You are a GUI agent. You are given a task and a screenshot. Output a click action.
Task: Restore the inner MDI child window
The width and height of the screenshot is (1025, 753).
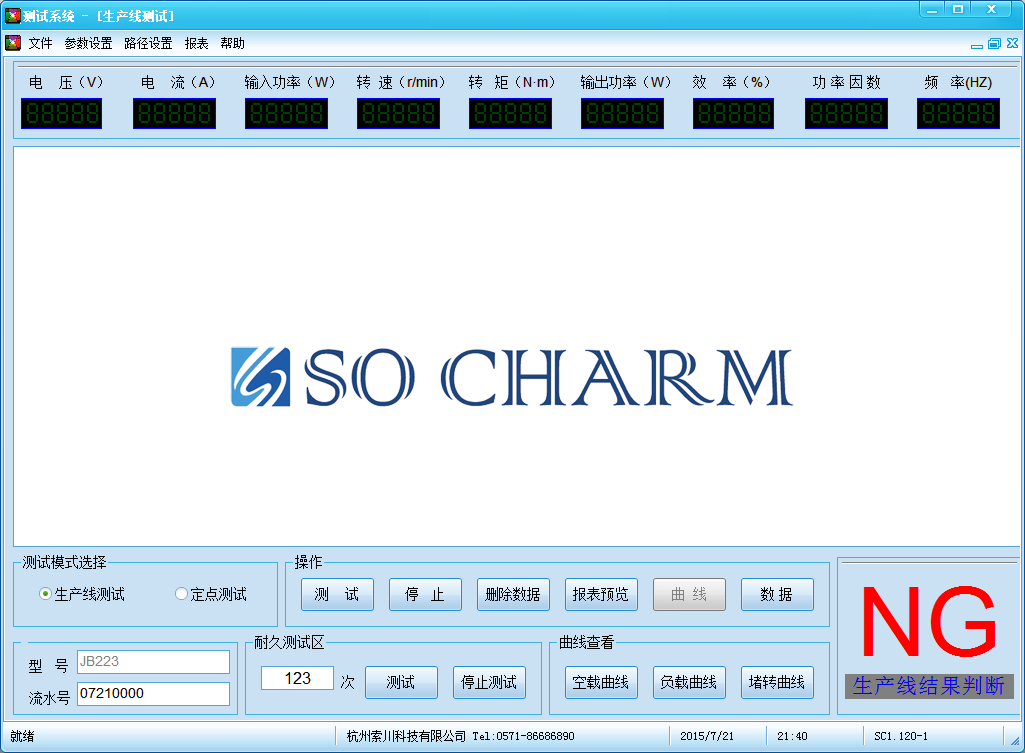tap(994, 44)
